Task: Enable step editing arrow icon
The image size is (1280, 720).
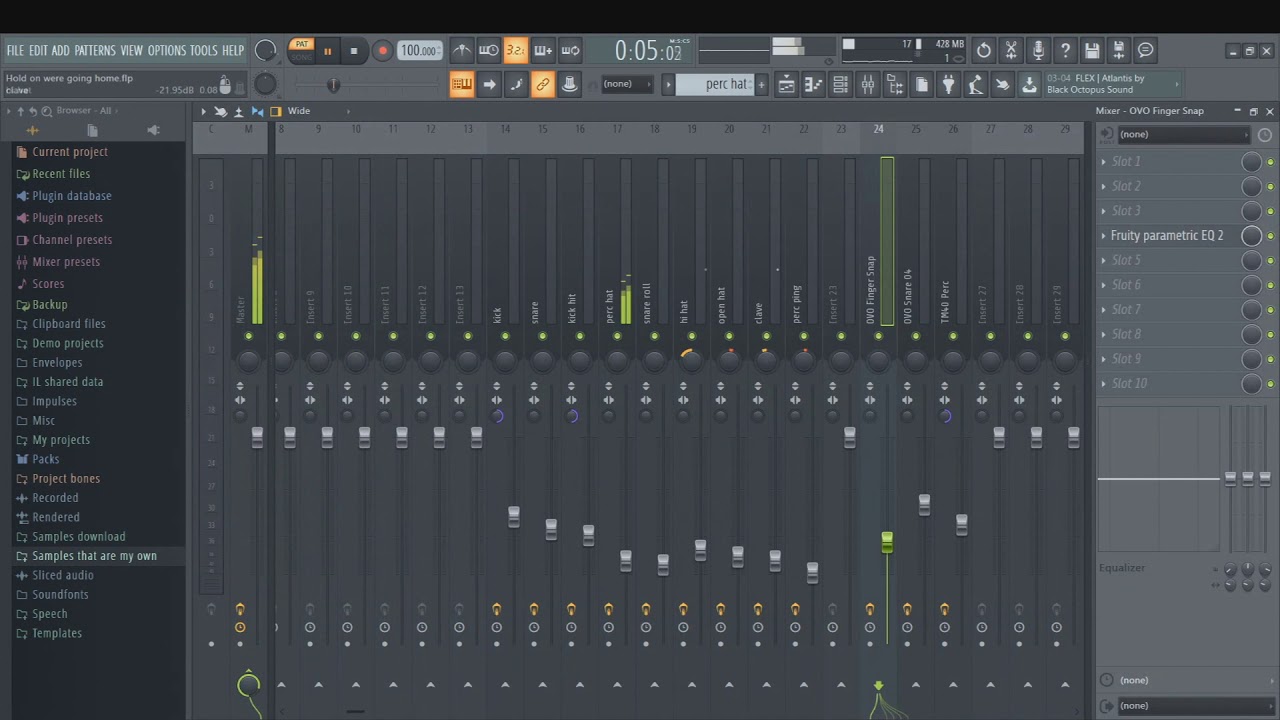Action: (x=489, y=85)
